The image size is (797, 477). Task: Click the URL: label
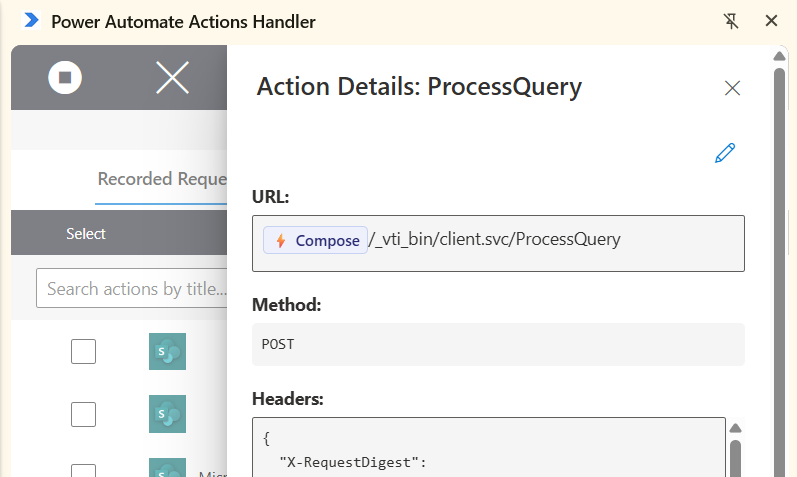coord(270,197)
